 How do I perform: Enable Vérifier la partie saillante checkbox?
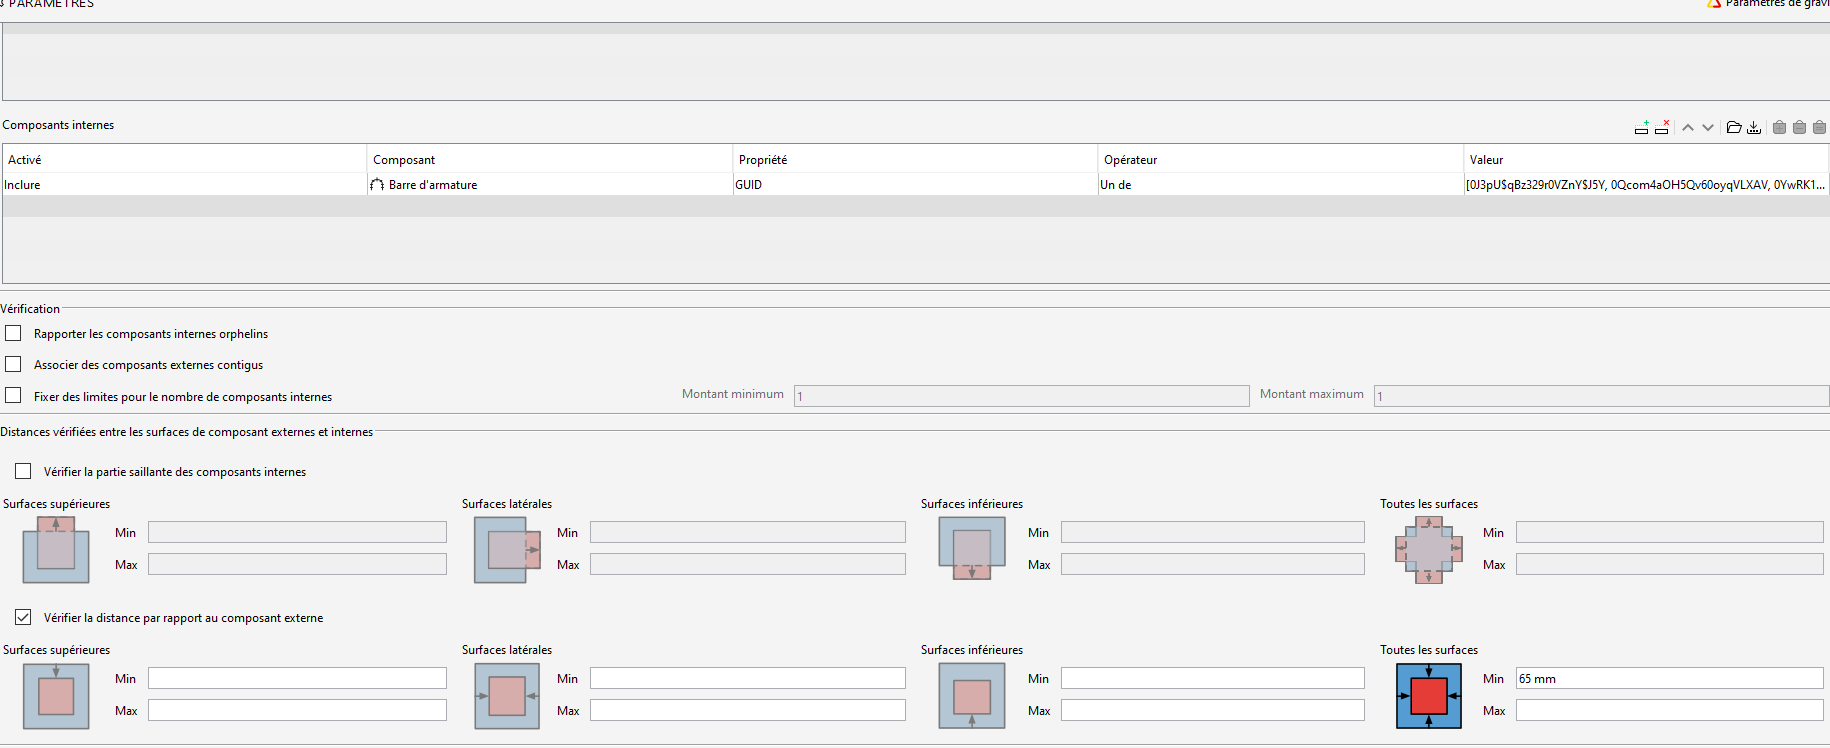click(23, 471)
